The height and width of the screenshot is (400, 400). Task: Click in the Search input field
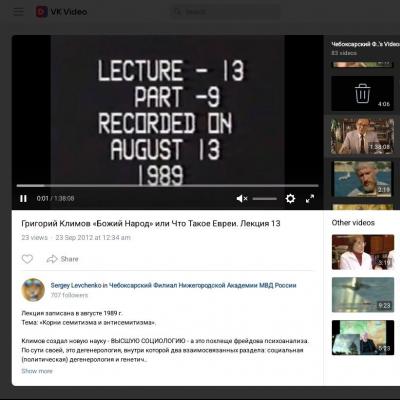227,12
